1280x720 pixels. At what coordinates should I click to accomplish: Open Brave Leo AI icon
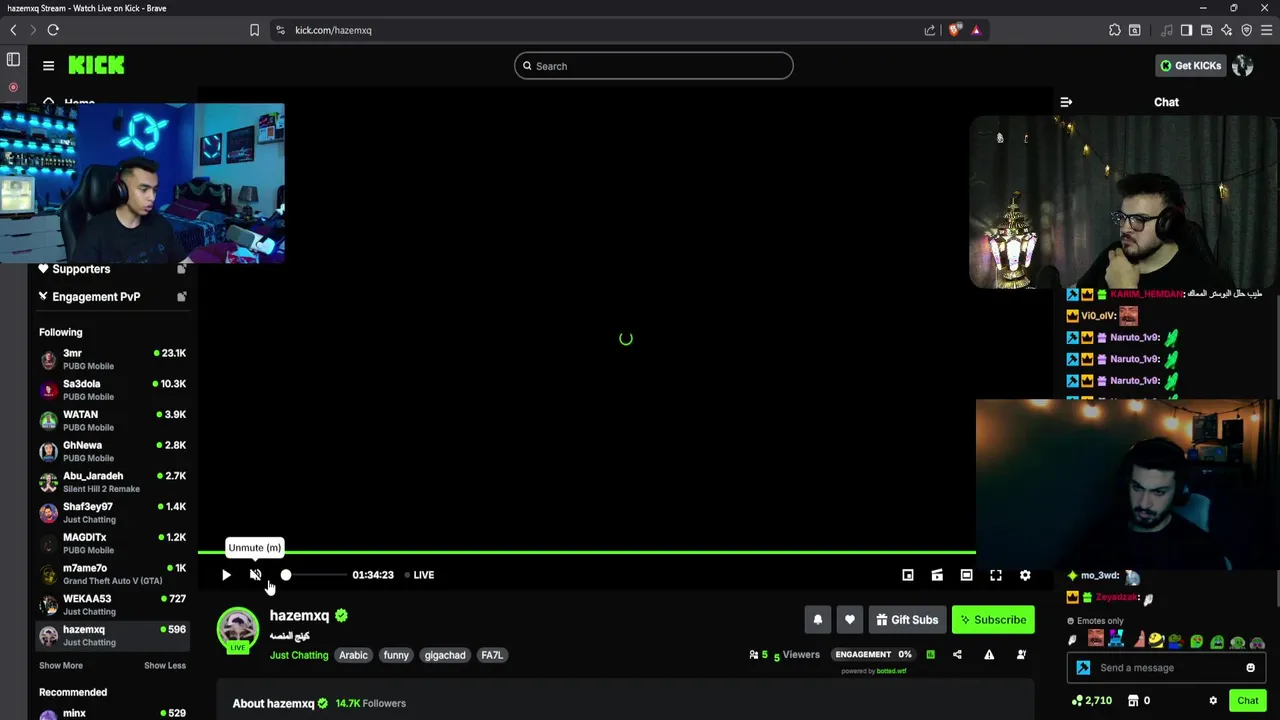click(1226, 30)
